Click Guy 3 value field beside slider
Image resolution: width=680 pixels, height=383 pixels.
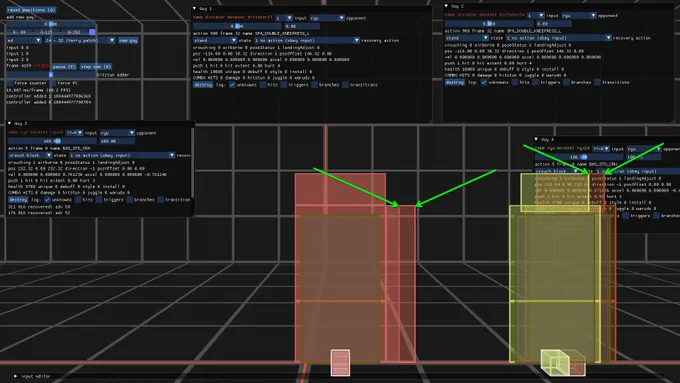click(117, 141)
